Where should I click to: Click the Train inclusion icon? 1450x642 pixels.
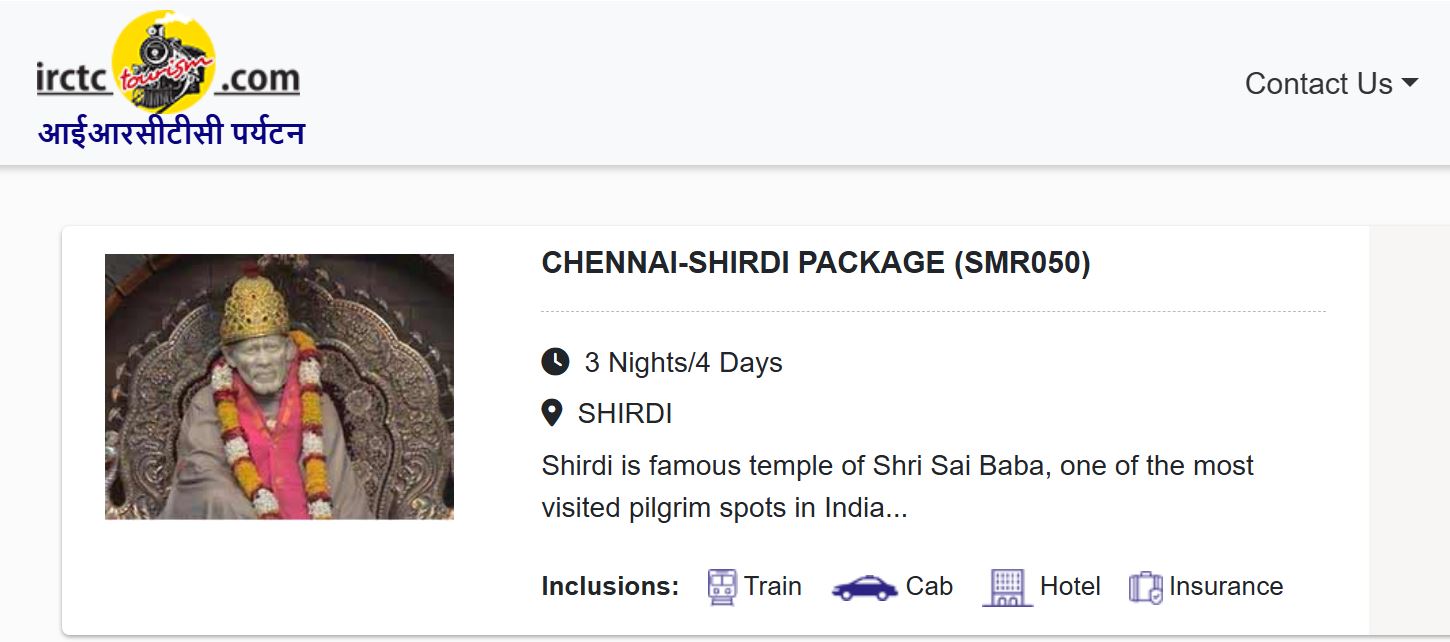tap(720, 586)
